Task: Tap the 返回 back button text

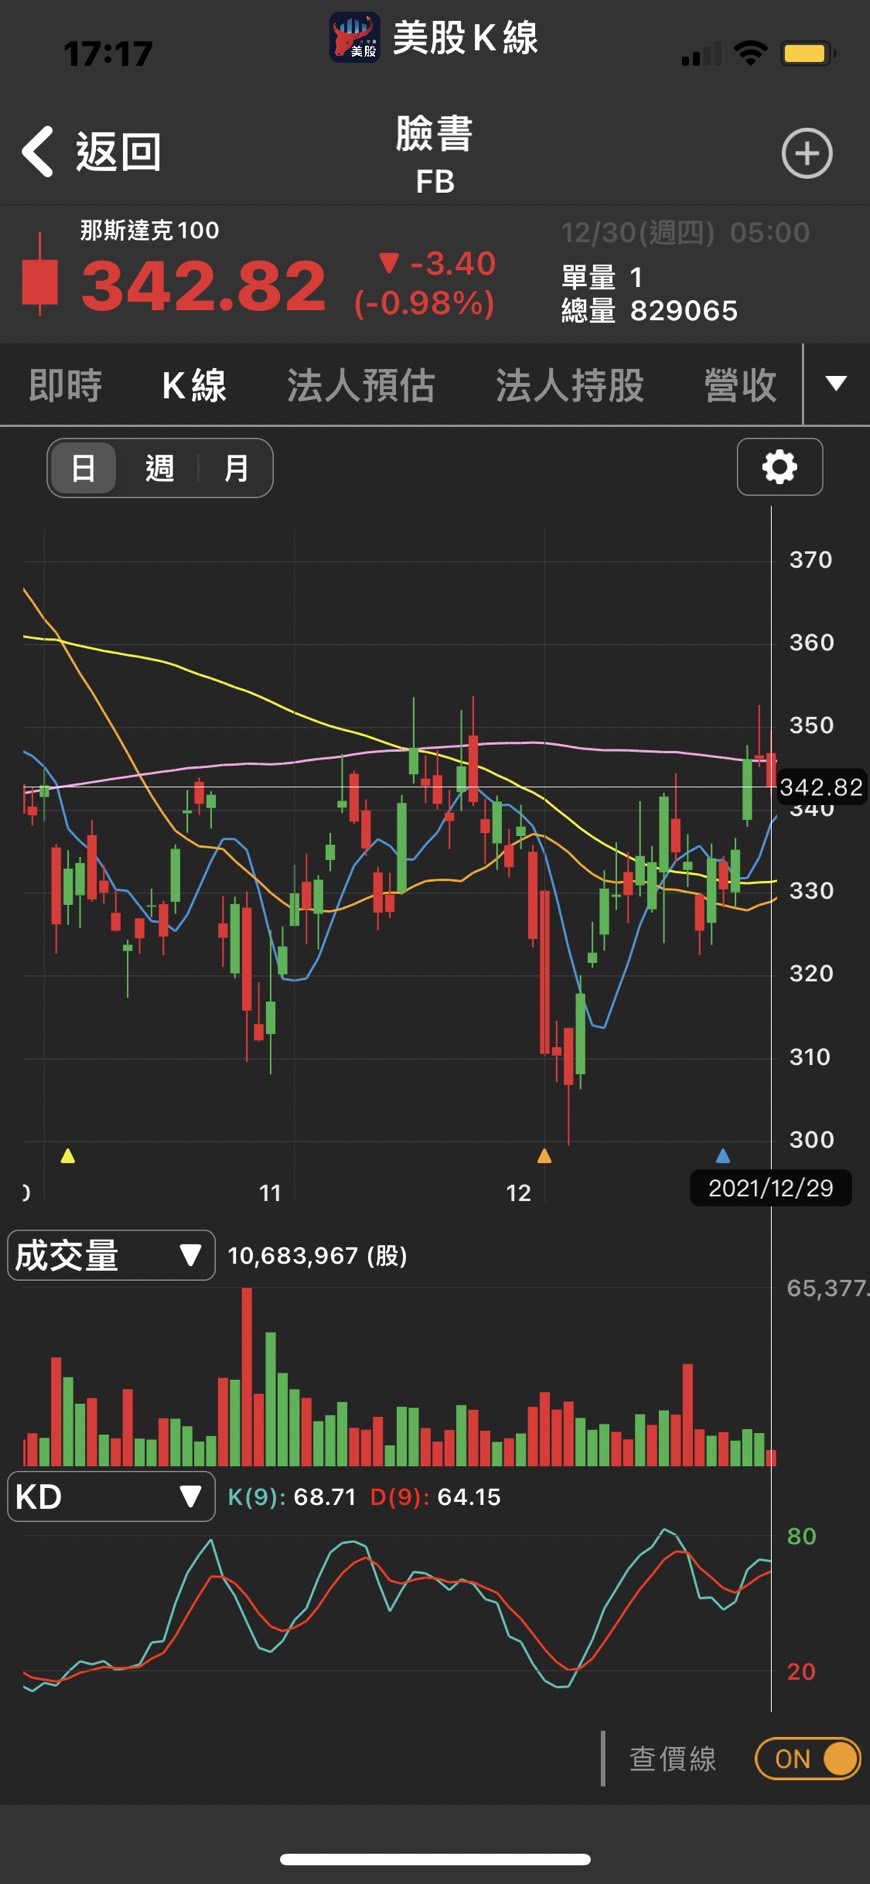Action: pos(119,152)
